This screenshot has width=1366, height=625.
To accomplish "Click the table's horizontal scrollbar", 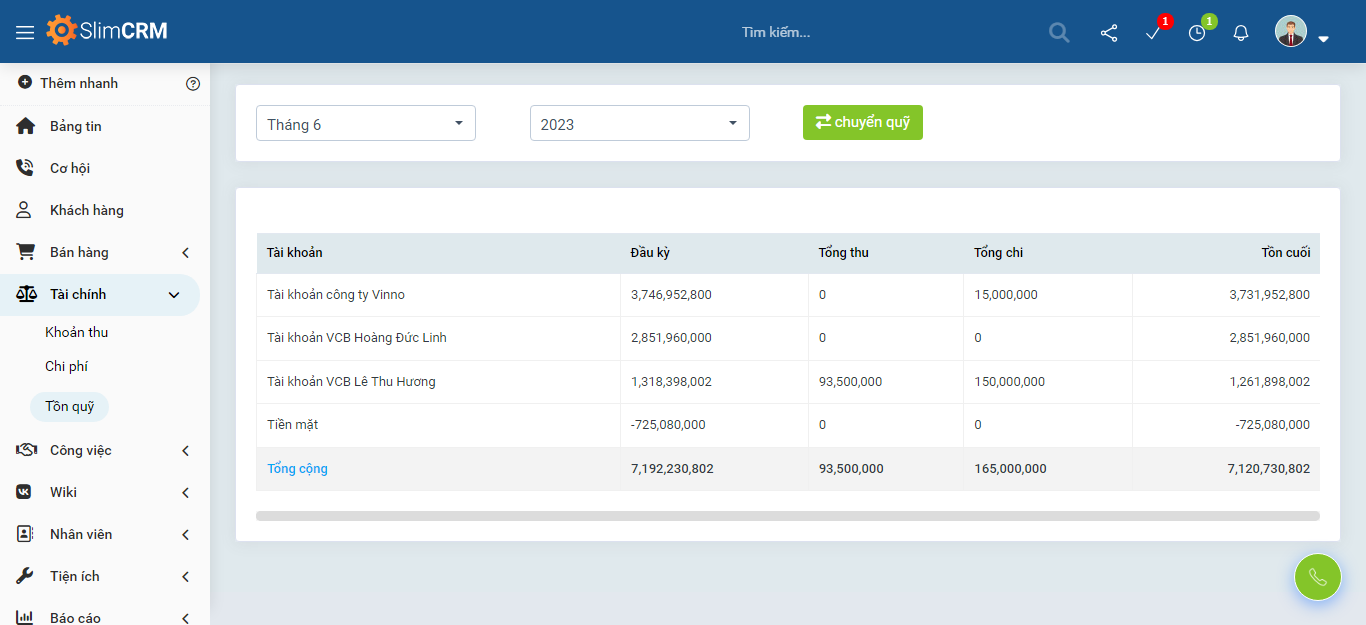I will [787, 516].
